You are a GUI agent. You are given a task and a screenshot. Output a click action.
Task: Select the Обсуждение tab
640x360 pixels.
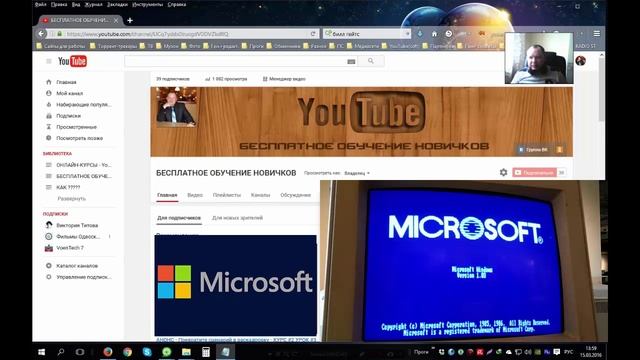(296, 195)
